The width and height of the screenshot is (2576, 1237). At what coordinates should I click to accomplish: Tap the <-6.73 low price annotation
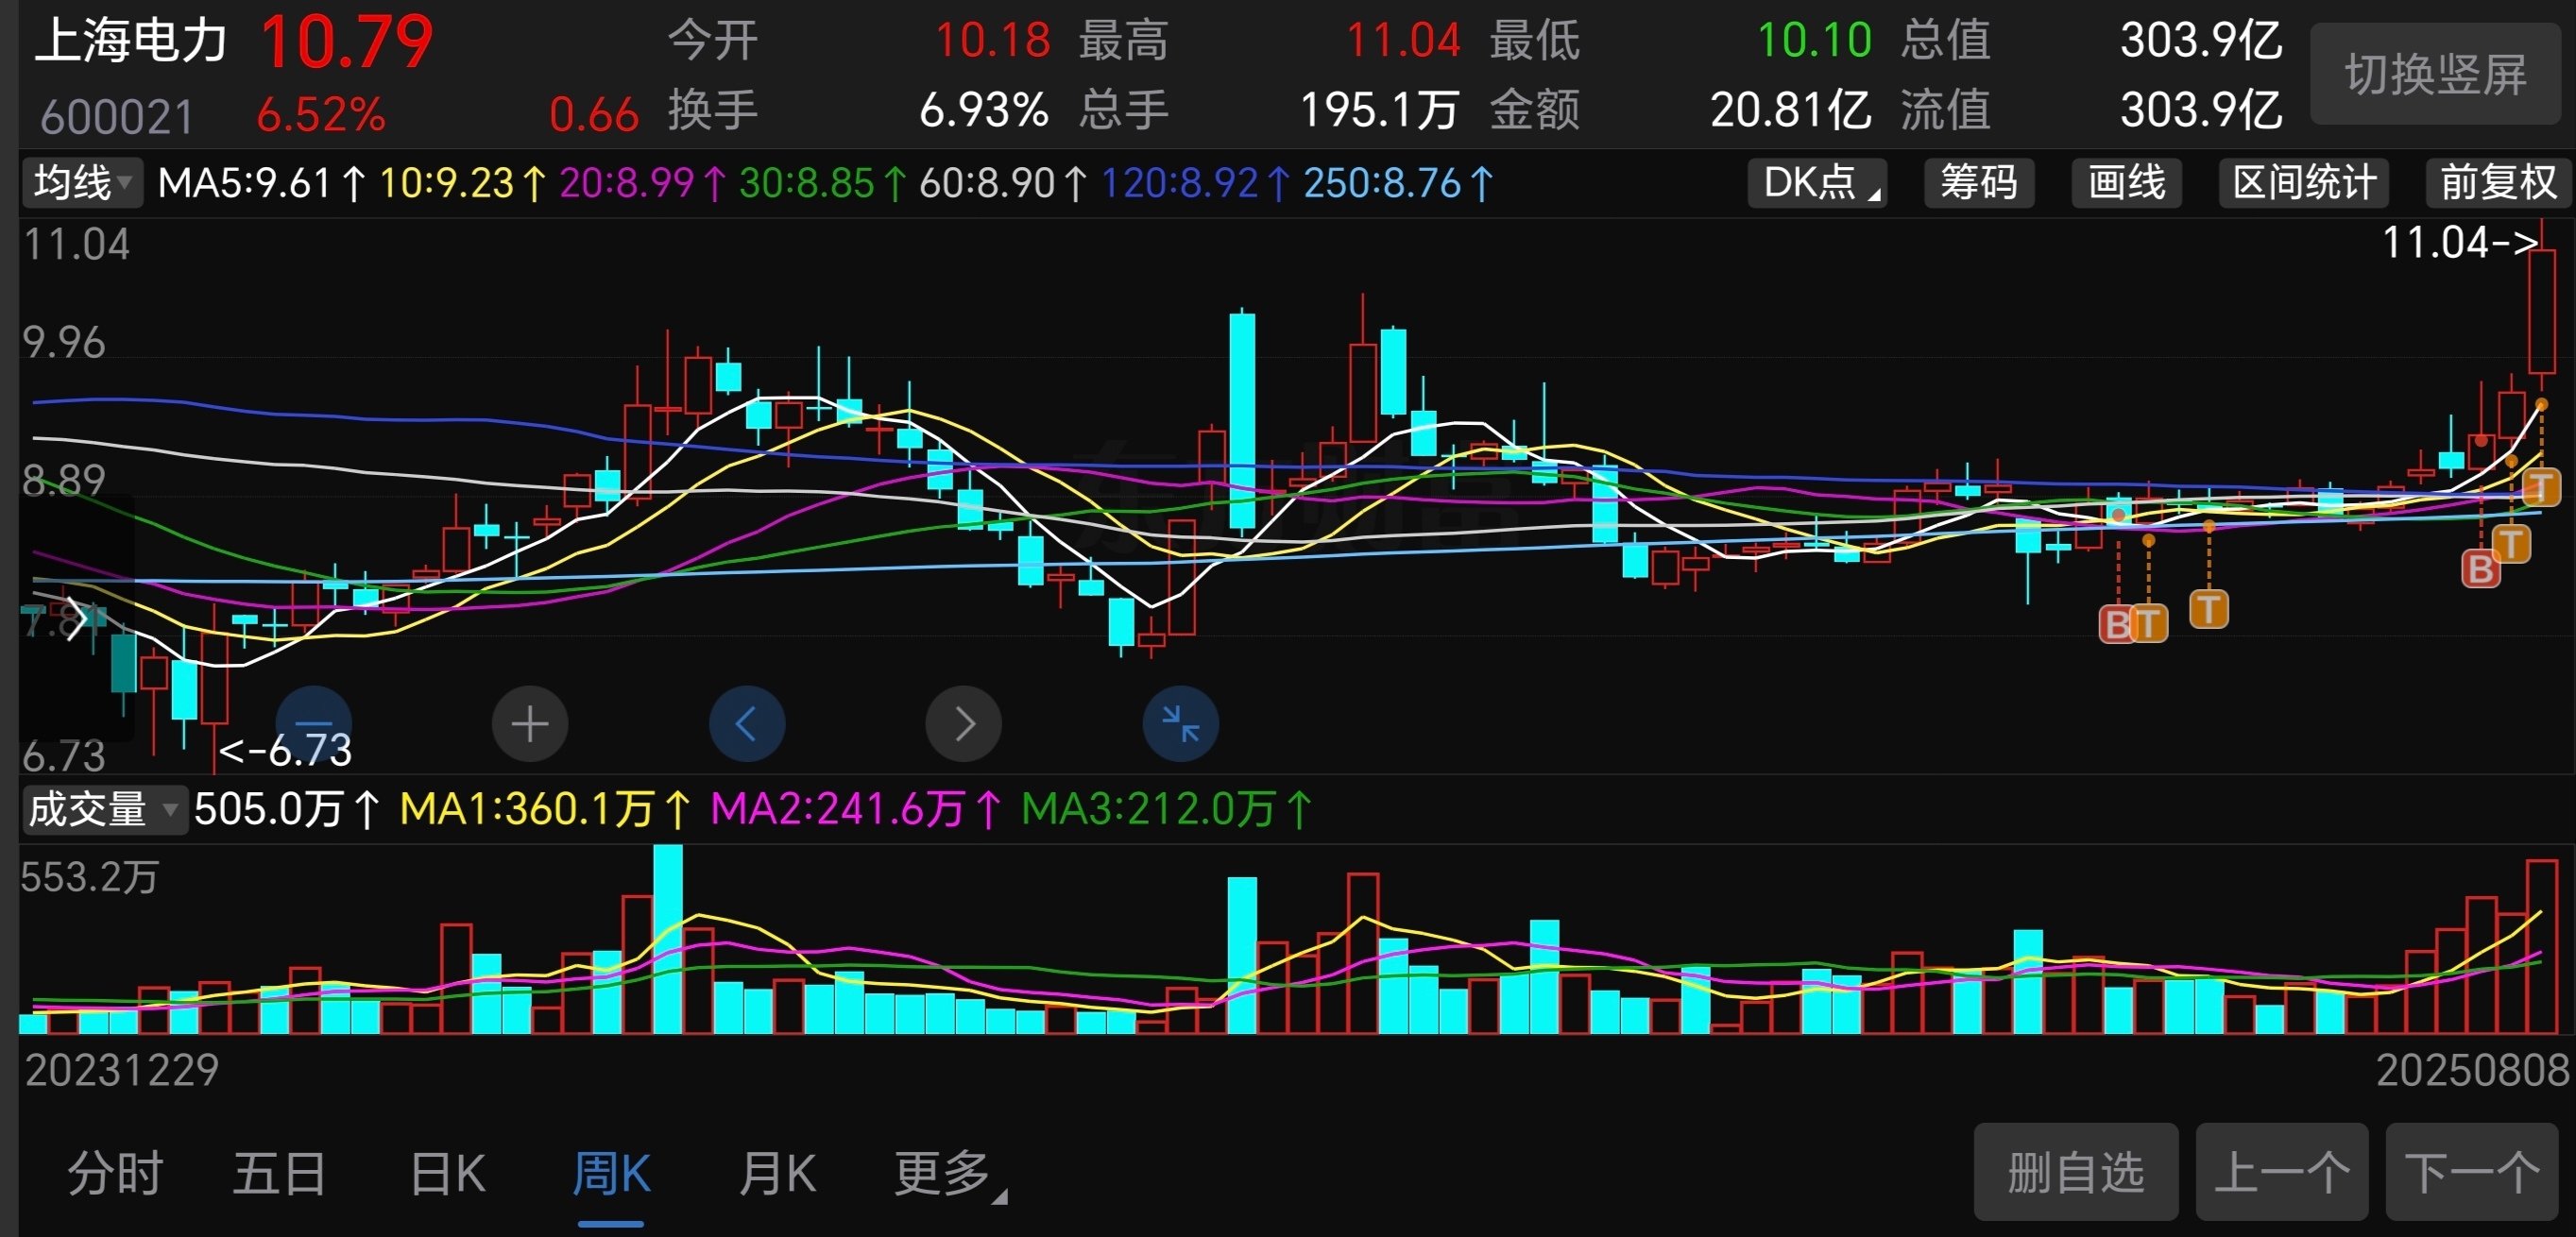[x=285, y=750]
